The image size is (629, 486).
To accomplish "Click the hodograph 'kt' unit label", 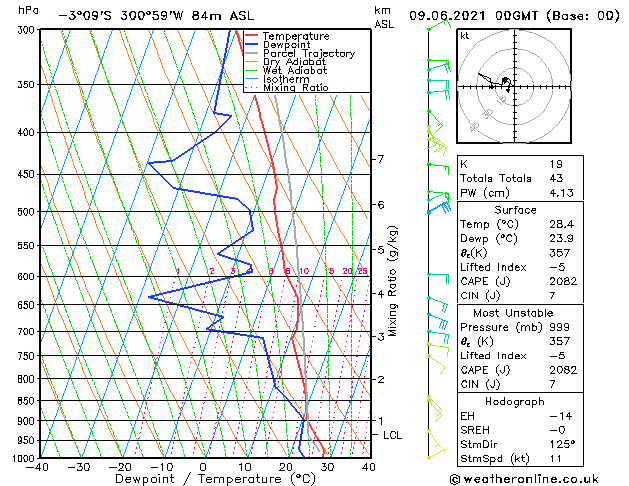I will click(x=465, y=36).
